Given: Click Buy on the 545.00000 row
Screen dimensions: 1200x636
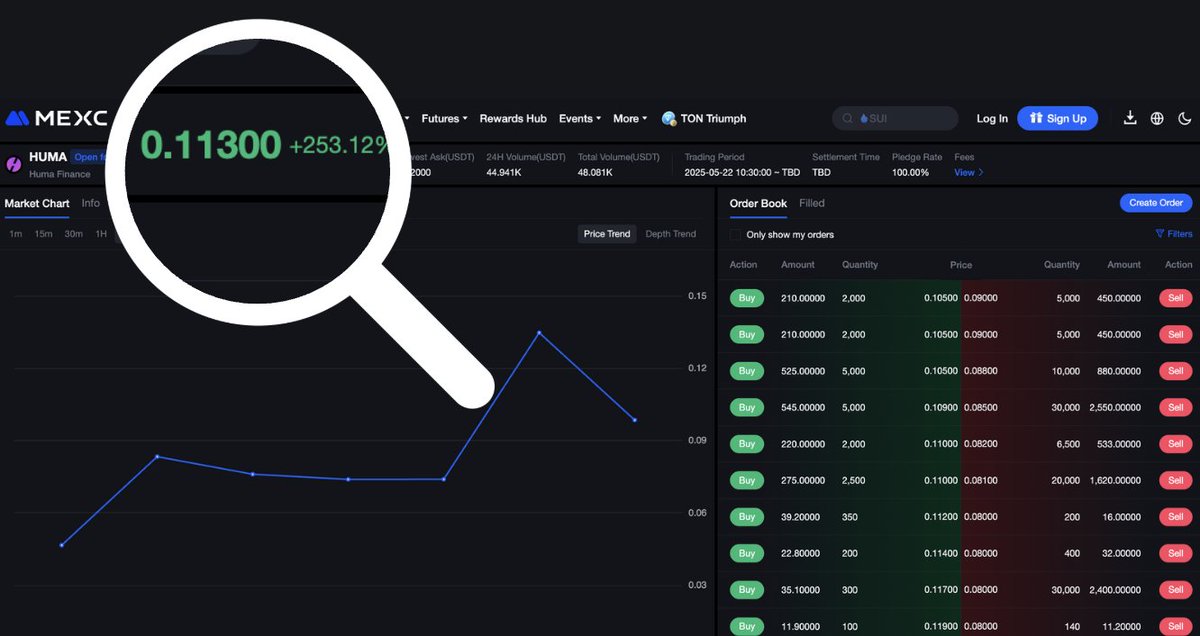Looking at the screenshot, I should click(747, 407).
